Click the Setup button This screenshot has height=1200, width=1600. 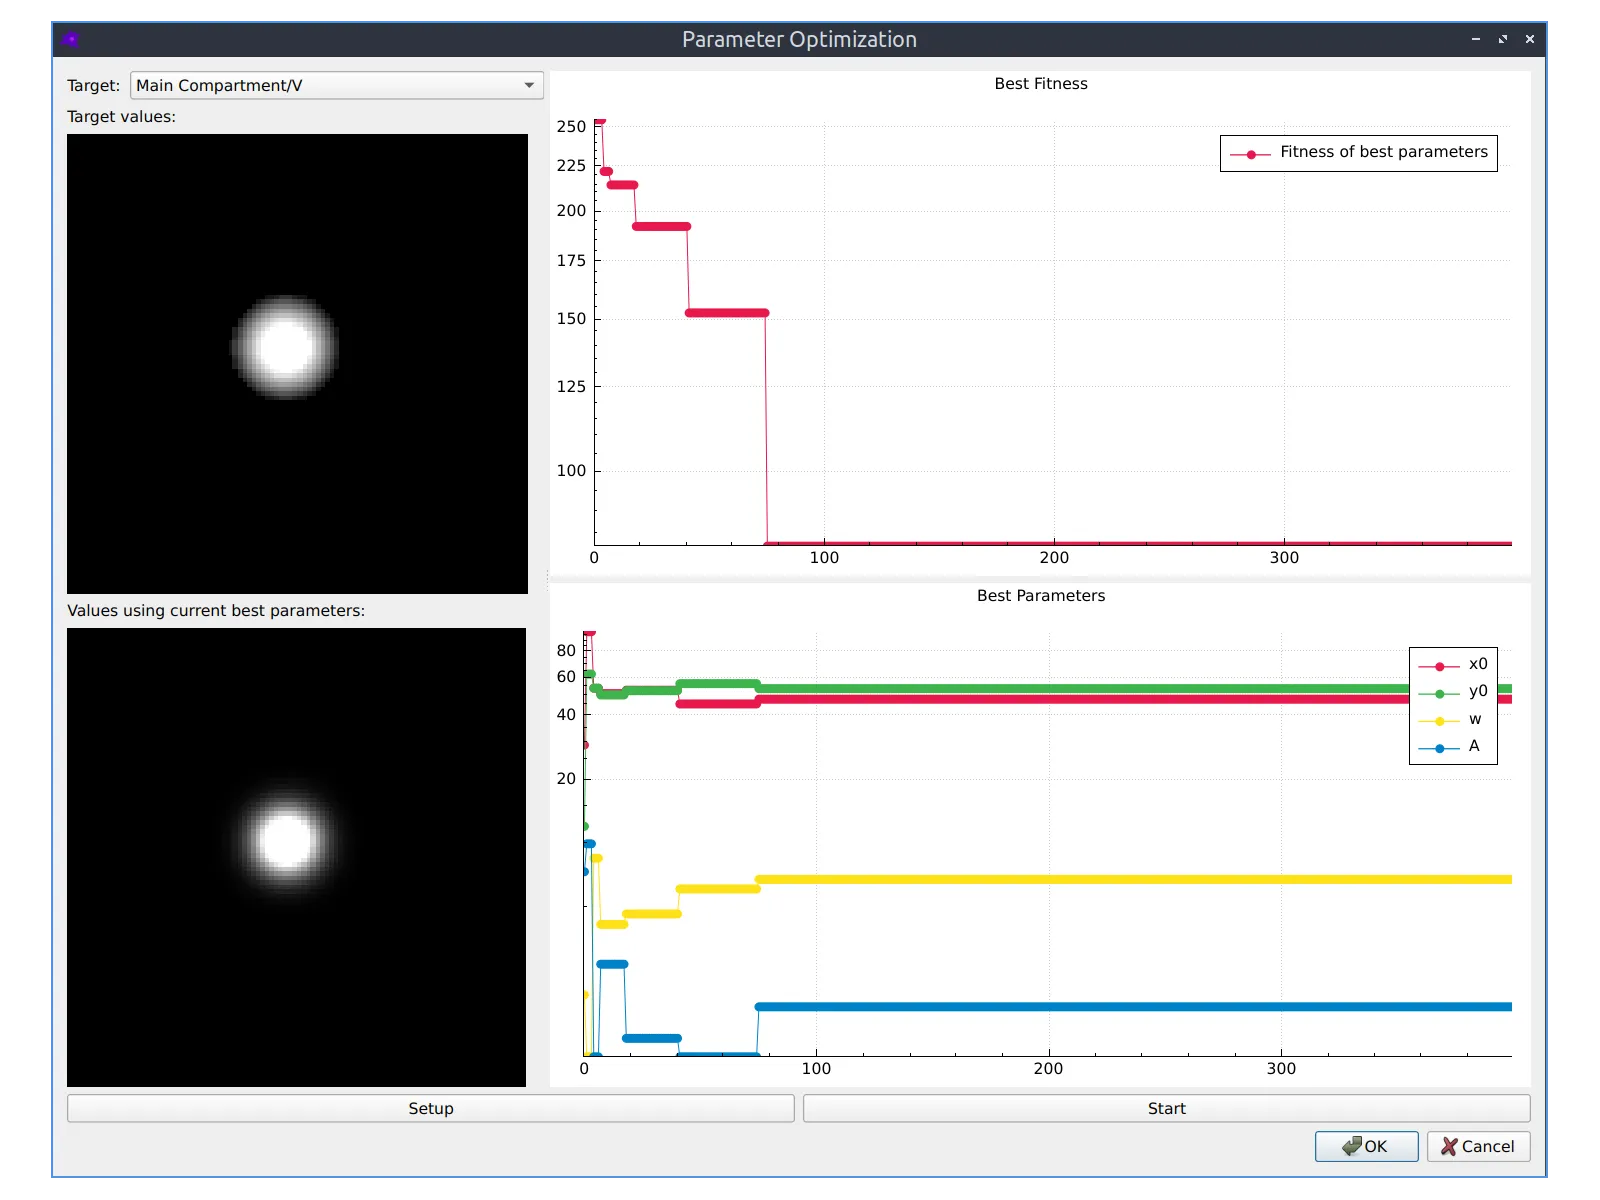point(431,1108)
